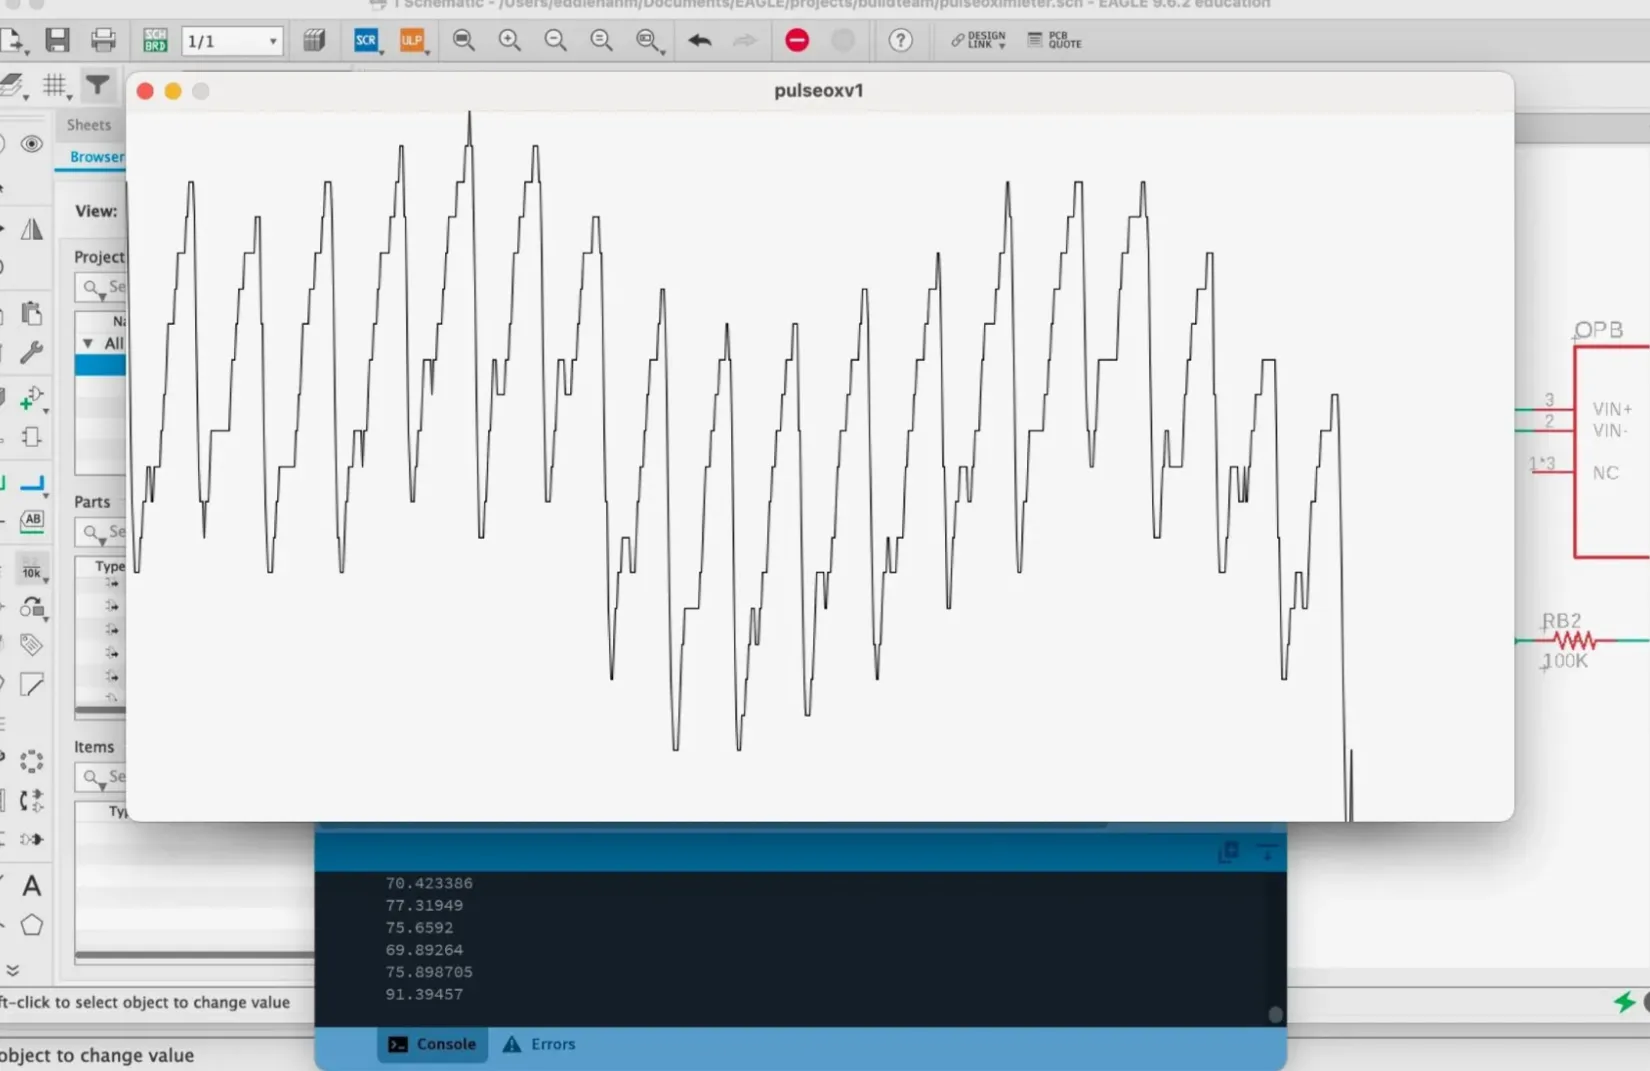Select the RB2 resistor in the schematic
This screenshot has height=1071, width=1650.
click(x=1575, y=640)
